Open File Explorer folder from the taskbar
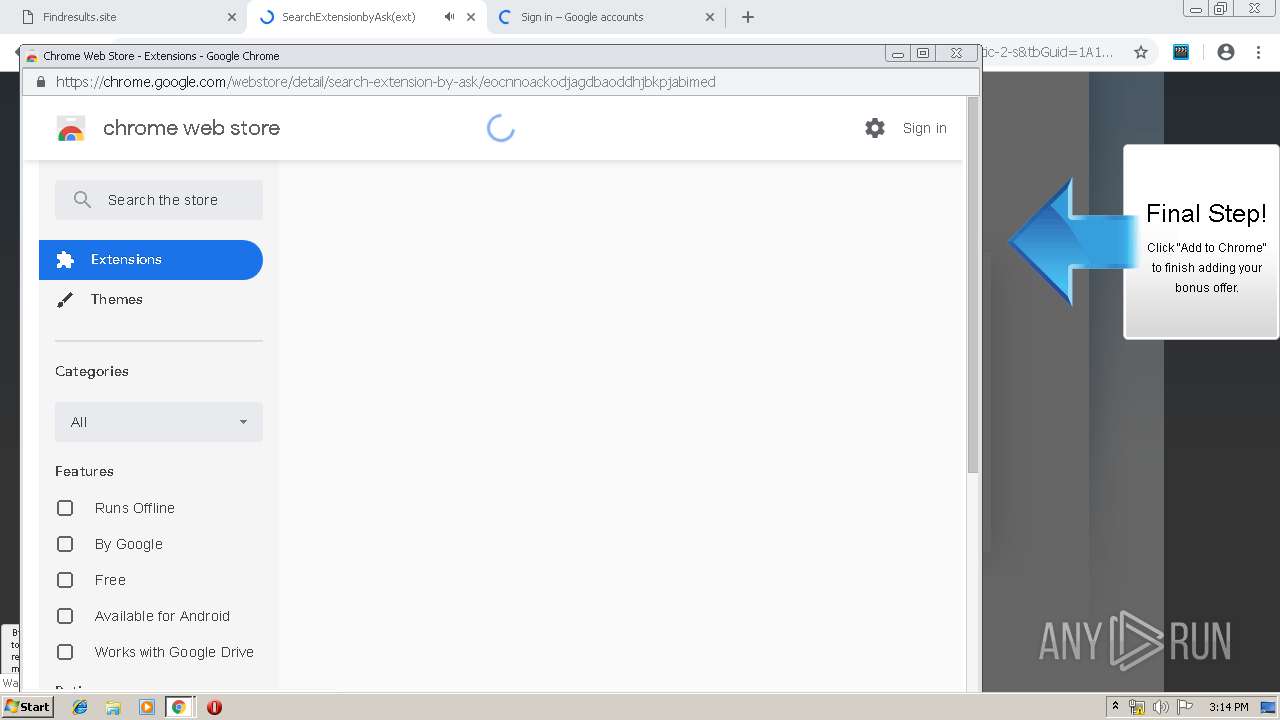1280x720 pixels. (x=113, y=707)
